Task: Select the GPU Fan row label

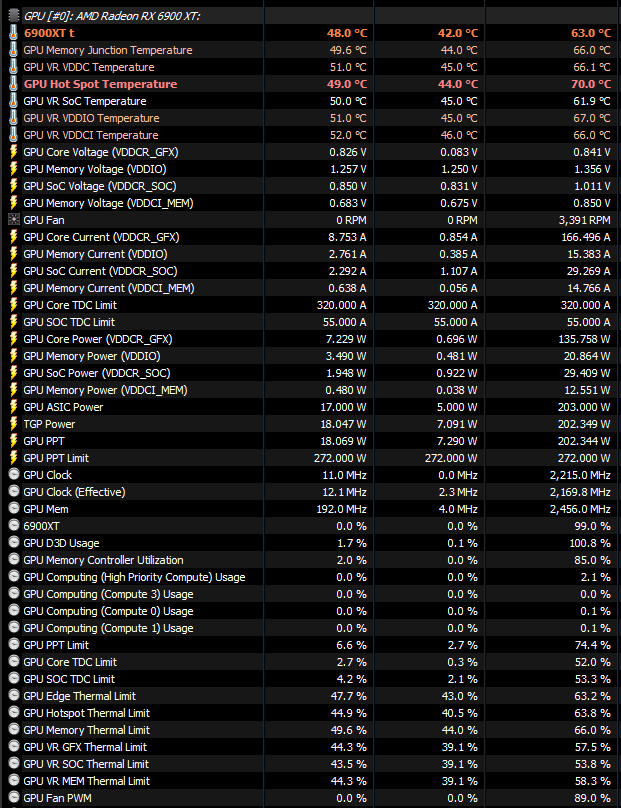Action: point(44,220)
